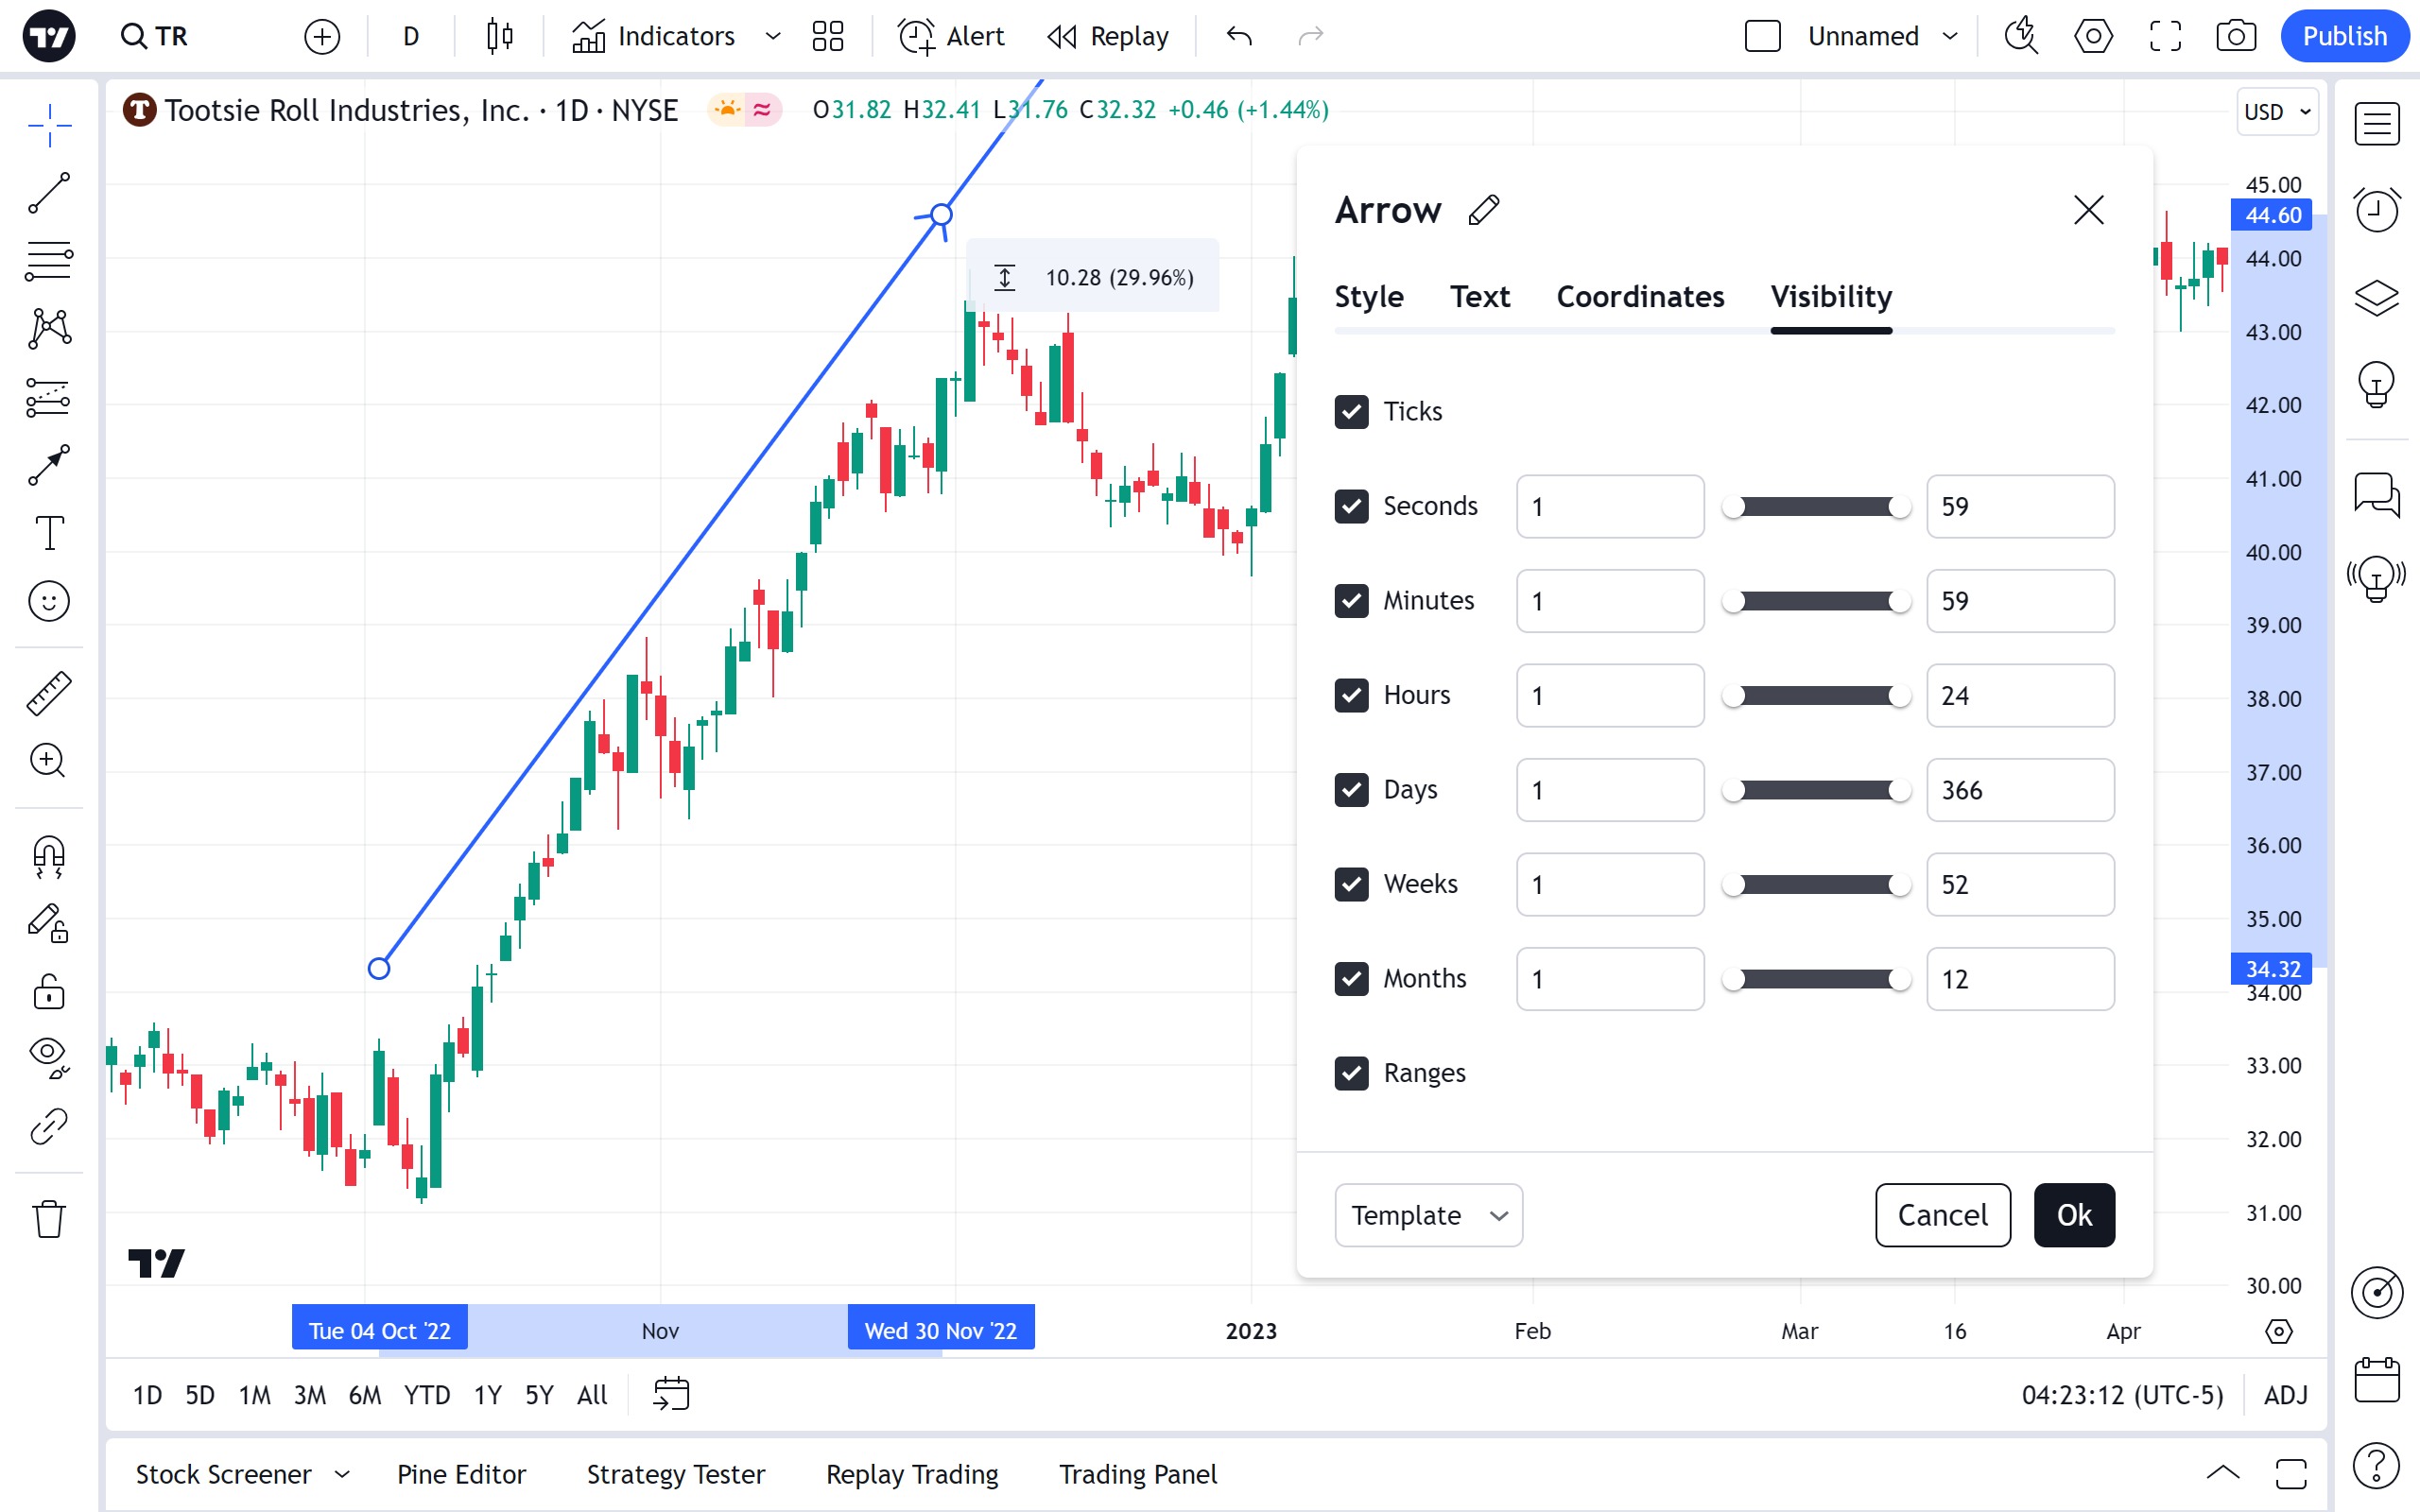Open the Strategy Tester tab
2420x1512 pixels.
[675, 1474]
